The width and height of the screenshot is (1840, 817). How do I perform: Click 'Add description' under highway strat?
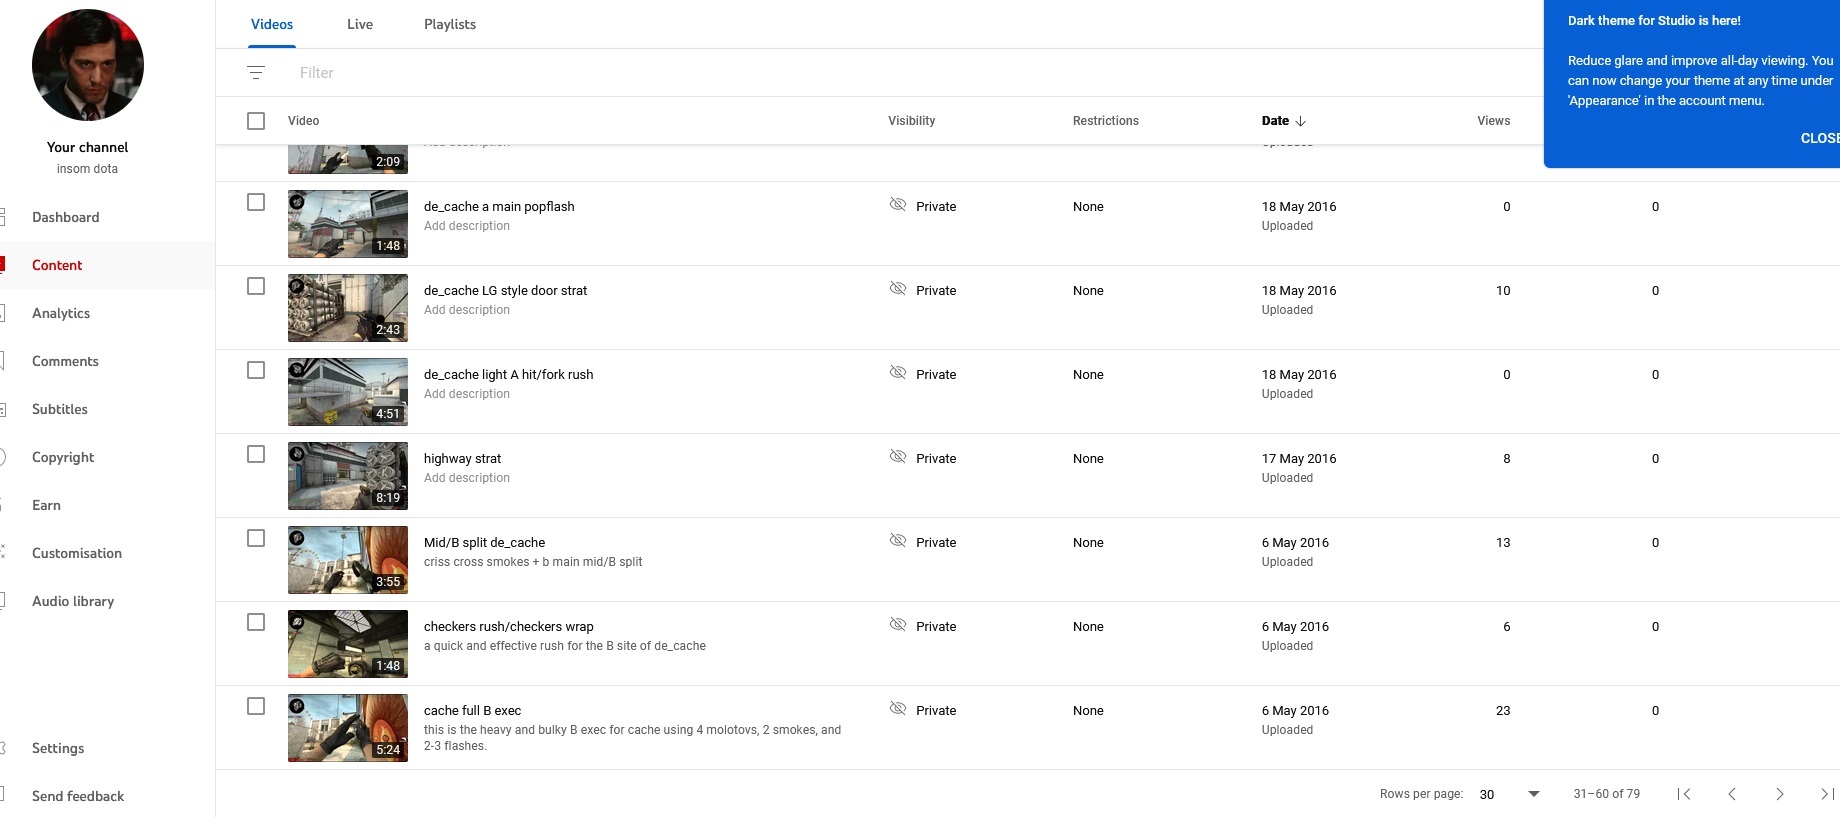[466, 478]
